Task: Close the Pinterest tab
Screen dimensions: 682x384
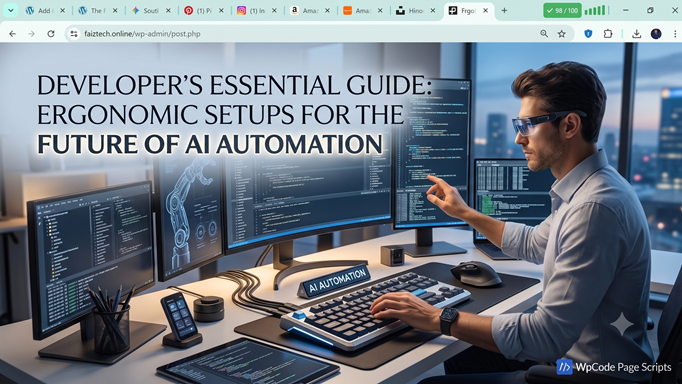Action: point(221,10)
